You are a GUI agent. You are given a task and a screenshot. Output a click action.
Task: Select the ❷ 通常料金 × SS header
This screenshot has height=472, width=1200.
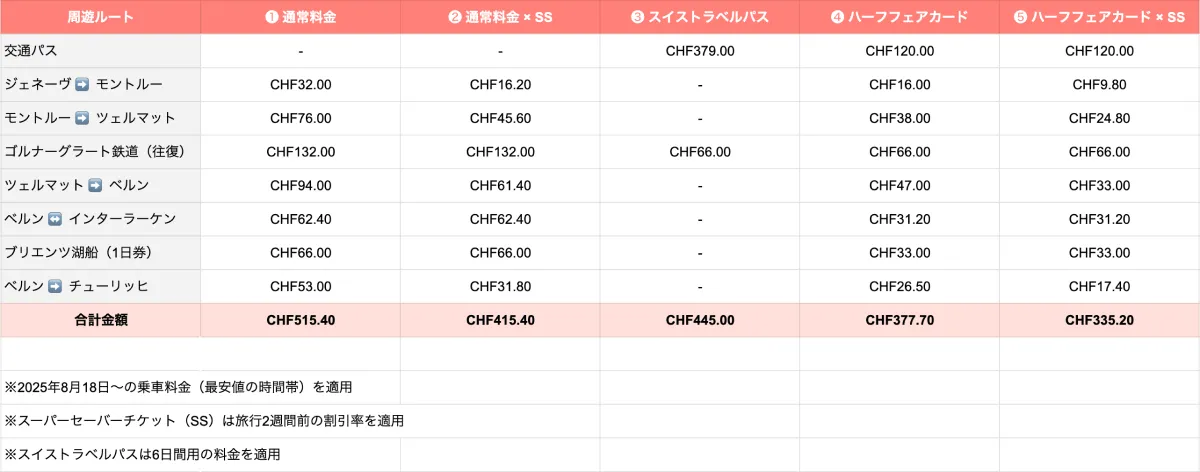500,17
